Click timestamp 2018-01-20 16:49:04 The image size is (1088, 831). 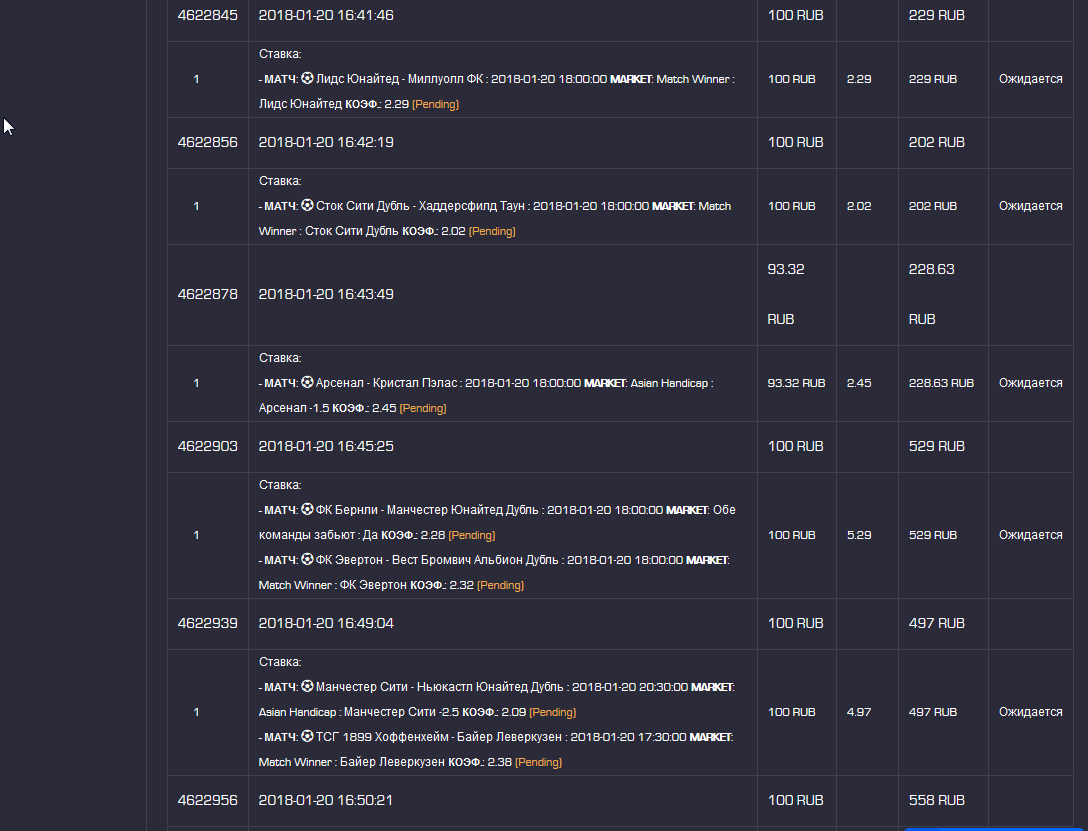[326, 623]
